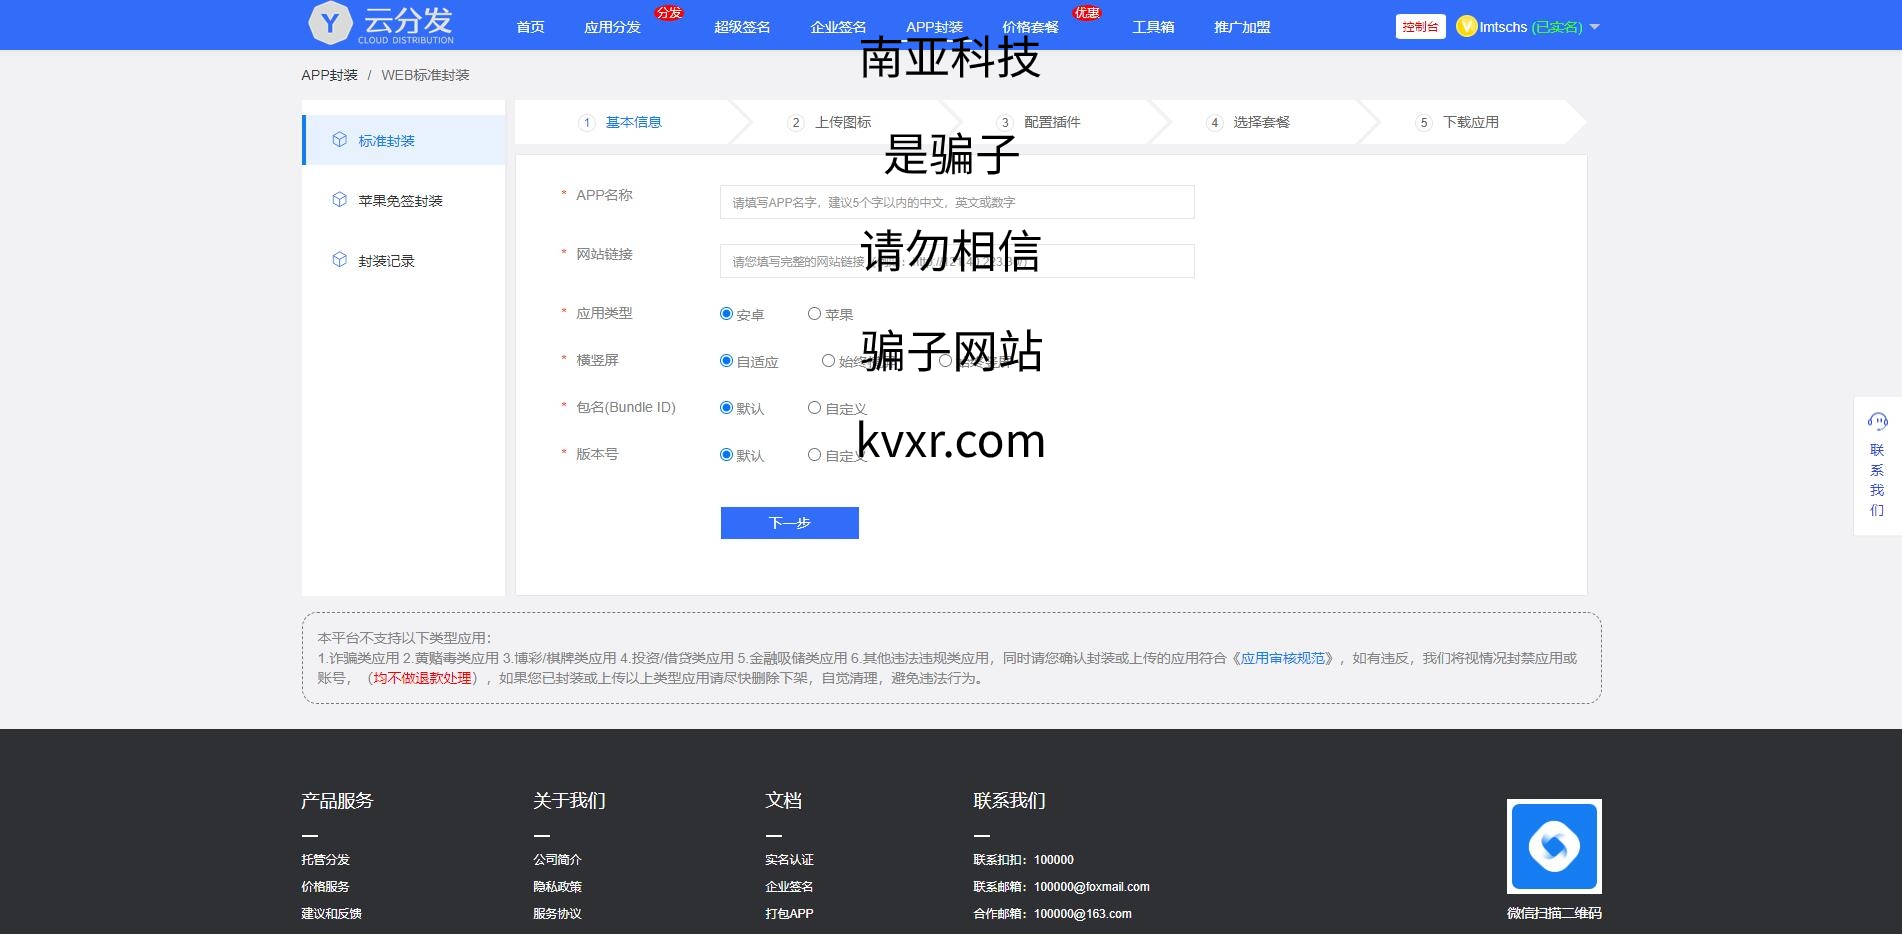Open the 应用分发 navigation menu

click(612, 27)
